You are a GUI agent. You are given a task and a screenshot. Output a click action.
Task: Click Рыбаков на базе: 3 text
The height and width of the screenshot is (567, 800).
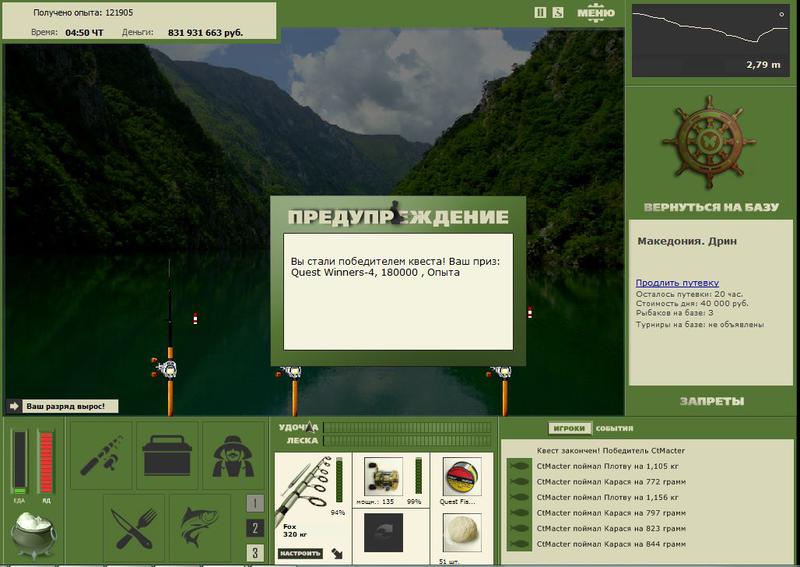(x=674, y=312)
